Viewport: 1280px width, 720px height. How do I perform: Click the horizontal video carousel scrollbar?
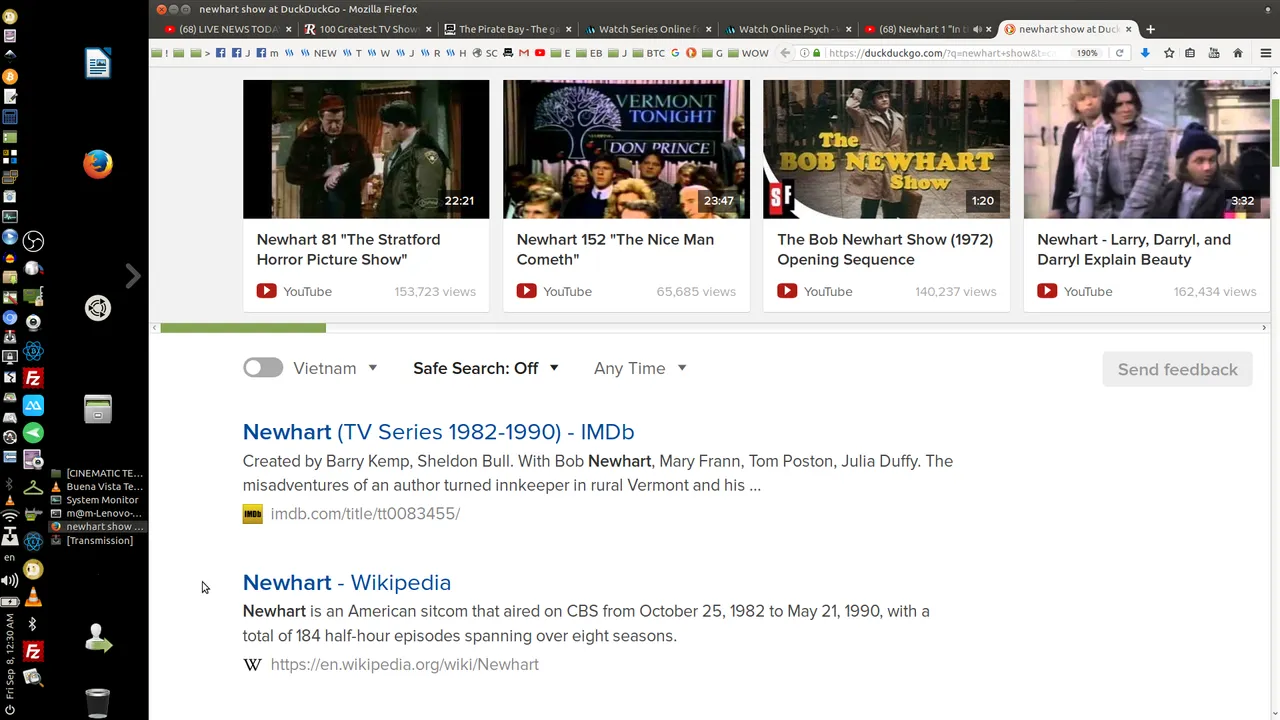coord(243,327)
